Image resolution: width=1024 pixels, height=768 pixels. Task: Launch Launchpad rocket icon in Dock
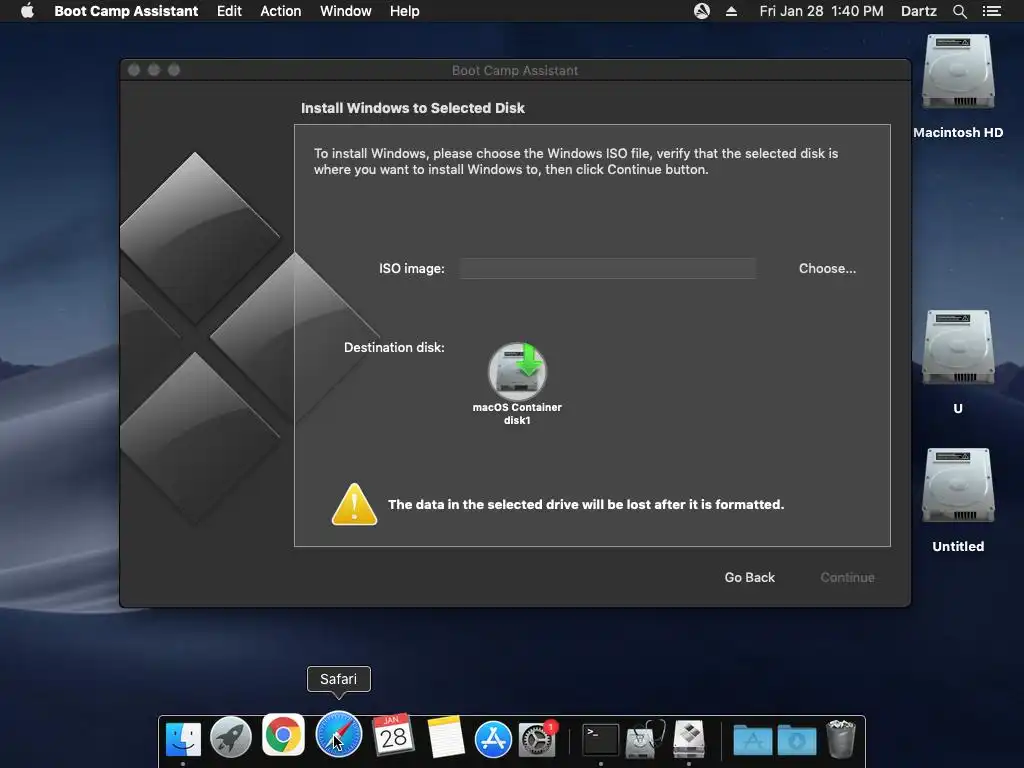tap(231, 738)
